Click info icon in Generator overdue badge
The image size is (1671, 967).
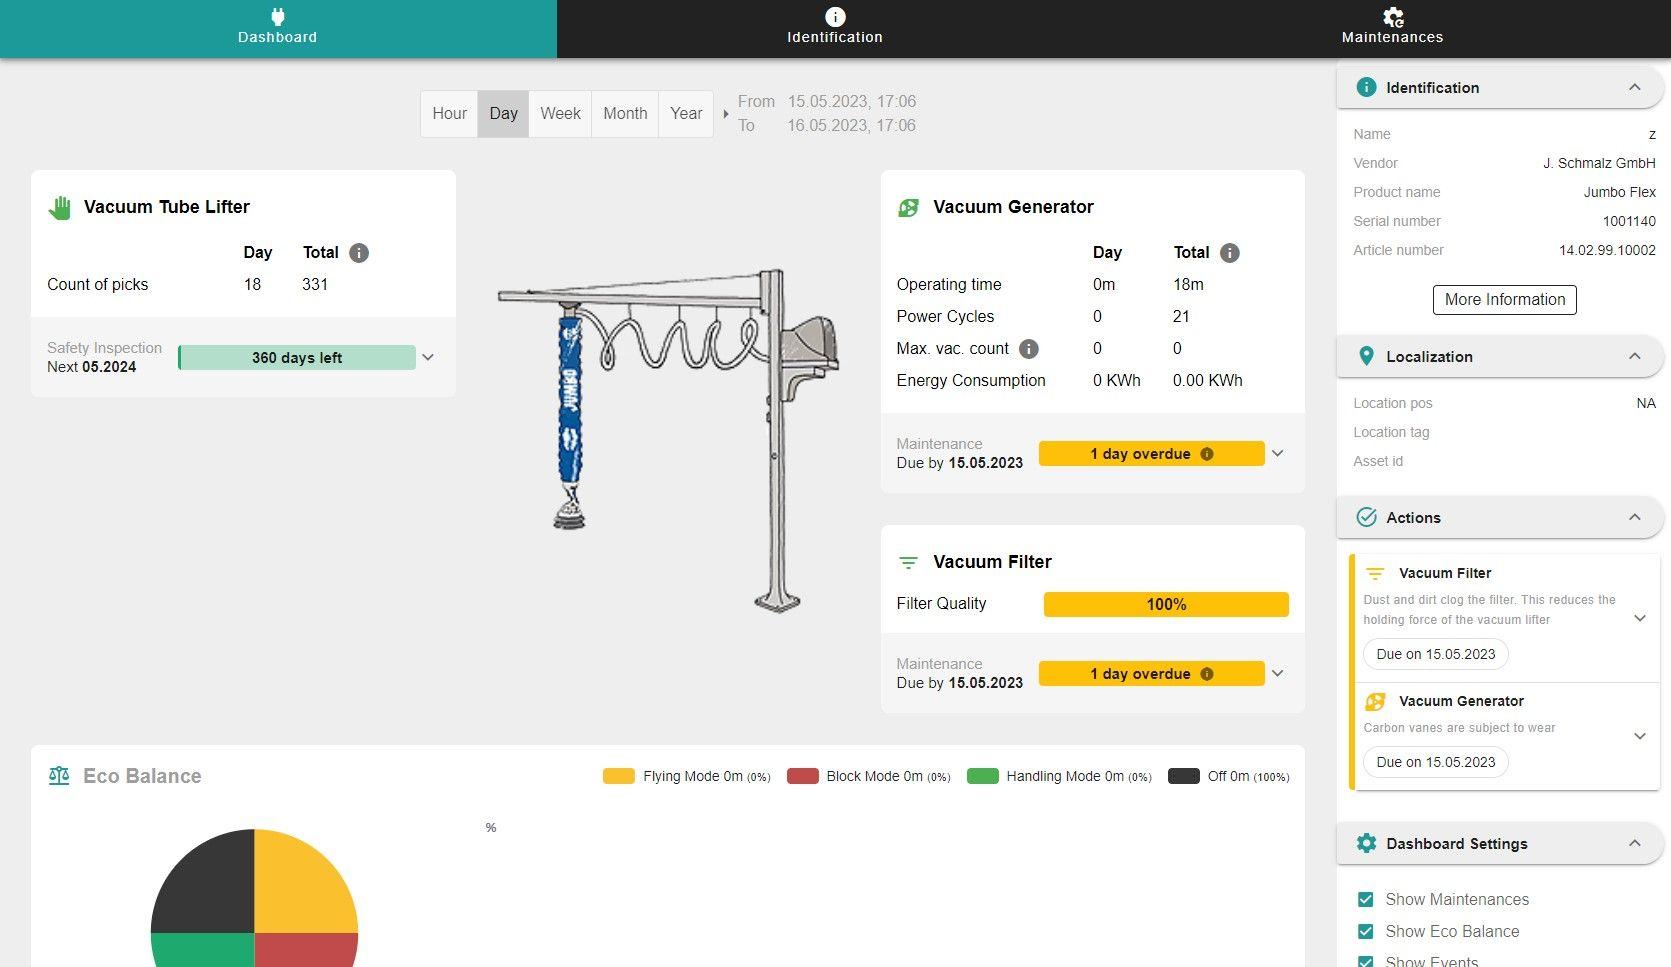click(1207, 454)
